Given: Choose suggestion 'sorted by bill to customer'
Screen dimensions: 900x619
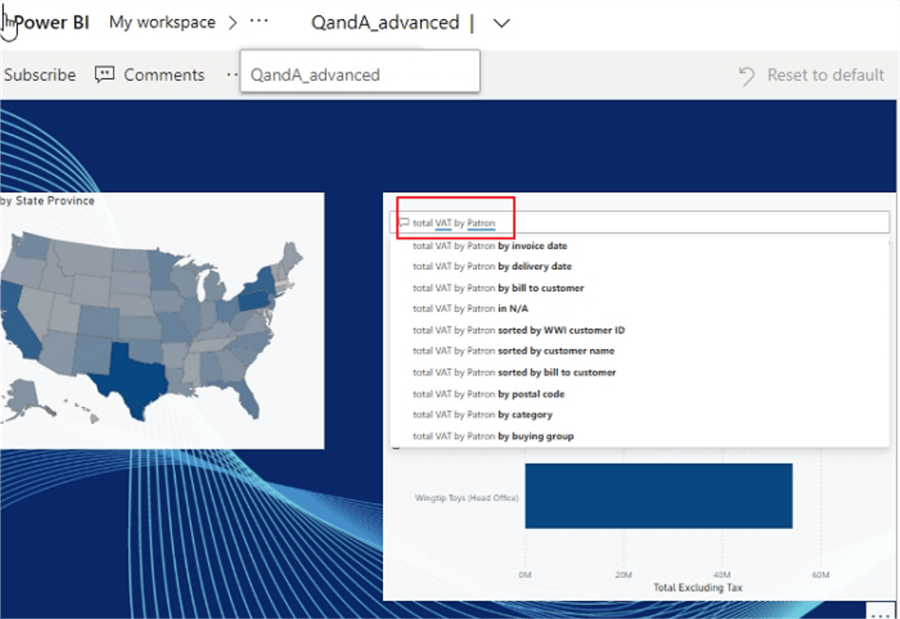Looking at the screenshot, I should tap(640, 372).
